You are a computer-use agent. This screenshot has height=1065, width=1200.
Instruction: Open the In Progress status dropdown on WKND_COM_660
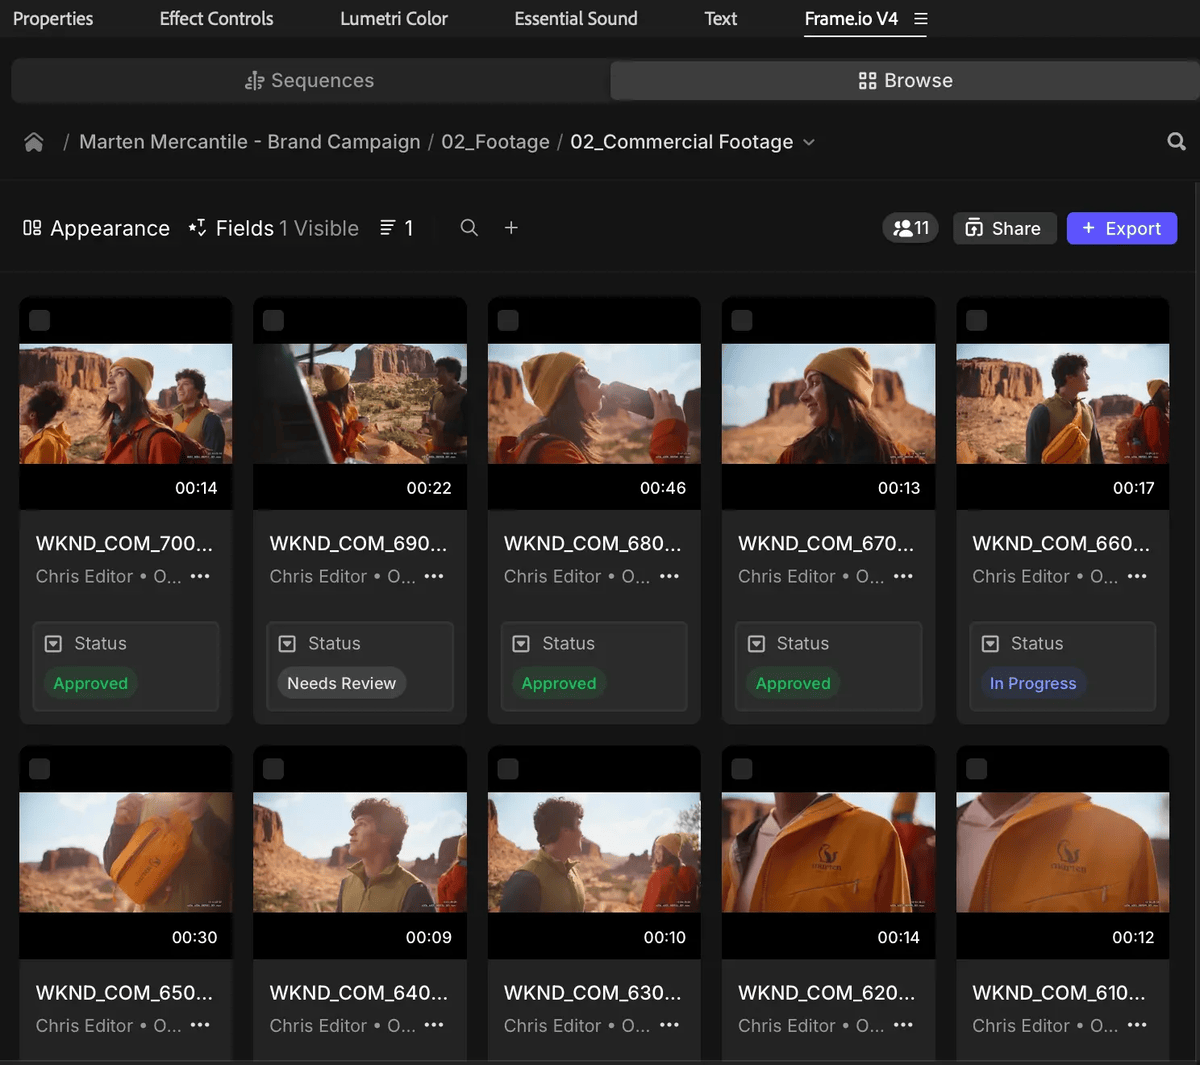1032,683
